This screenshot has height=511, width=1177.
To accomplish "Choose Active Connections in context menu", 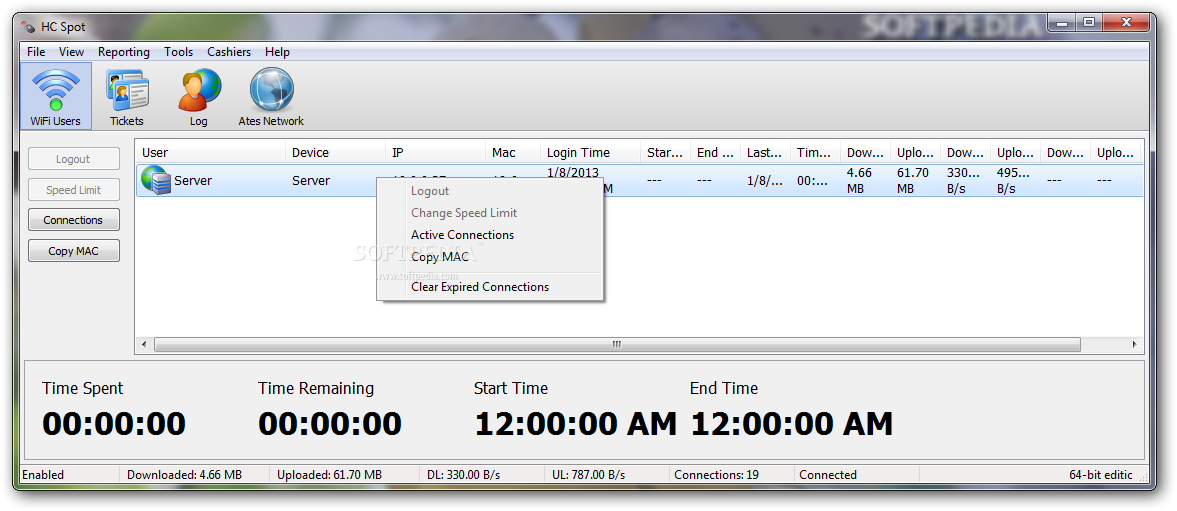I will tap(489, 235).
